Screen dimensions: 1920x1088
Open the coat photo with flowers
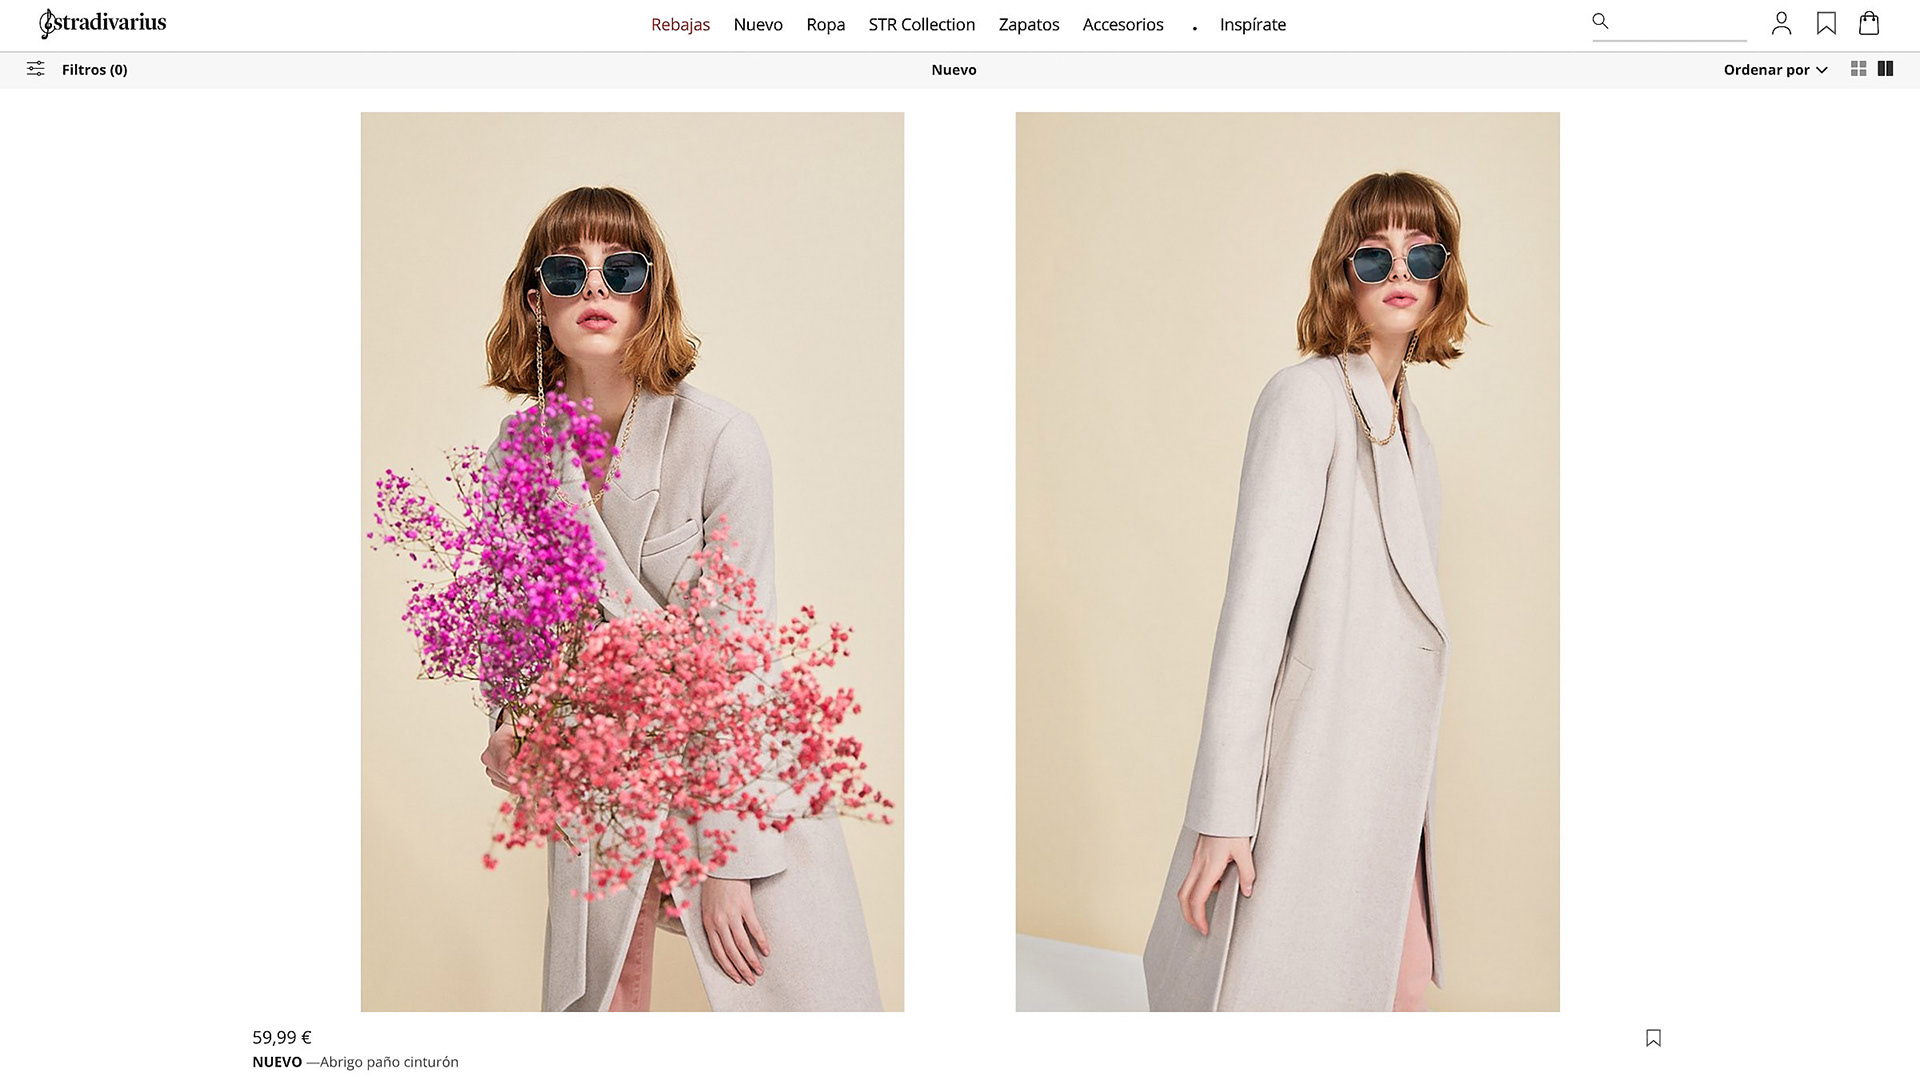pos(632,561)
